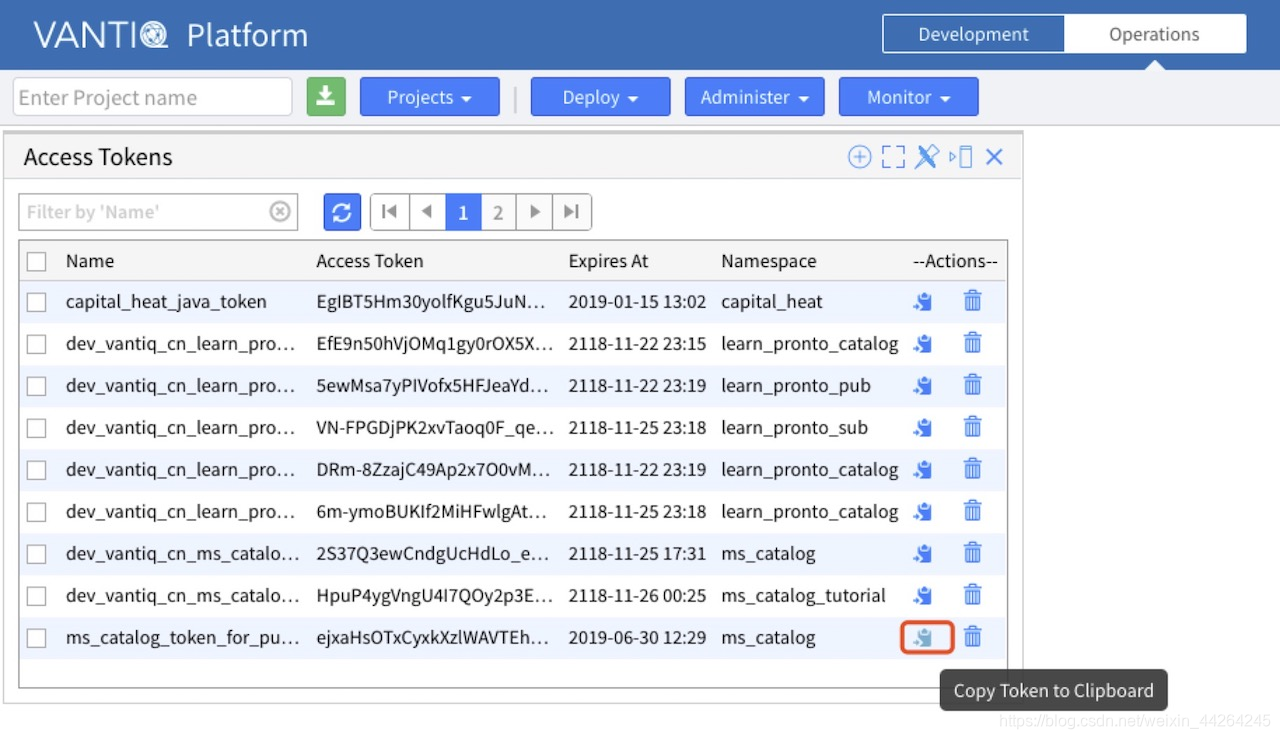Copy the capital_heat_java_token token to clipboard
This screenshot has width=1280, height=739.
923,302
